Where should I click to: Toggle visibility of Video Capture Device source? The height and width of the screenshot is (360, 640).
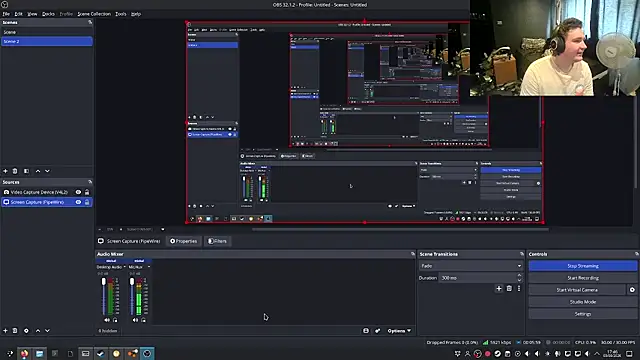click(78, 192)
